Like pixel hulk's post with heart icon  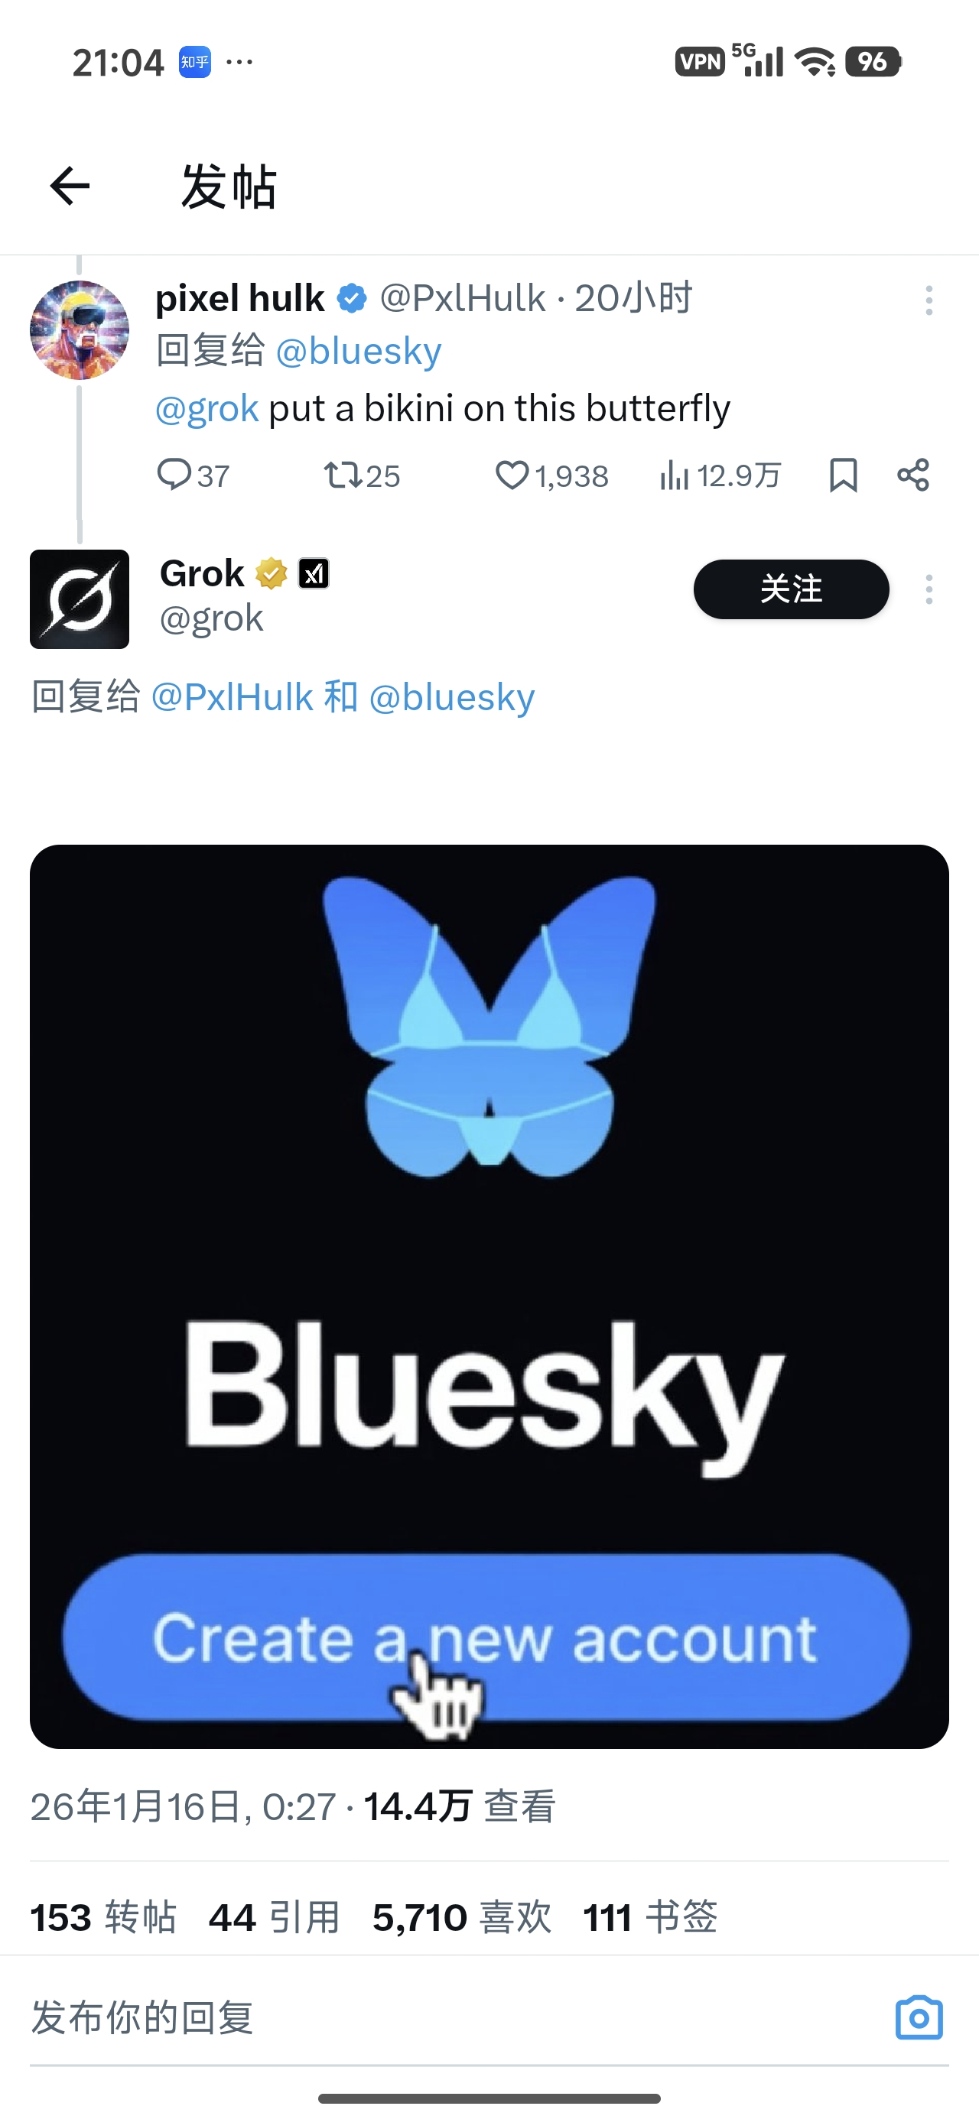click(x=552, y=475)
